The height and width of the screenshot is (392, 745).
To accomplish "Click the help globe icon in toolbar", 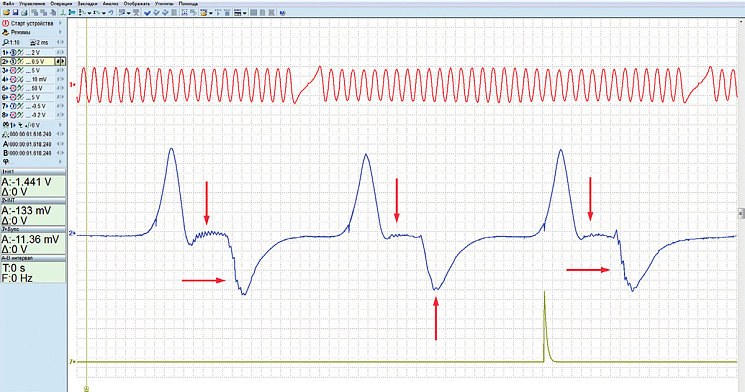I will [x=282, y=13].
